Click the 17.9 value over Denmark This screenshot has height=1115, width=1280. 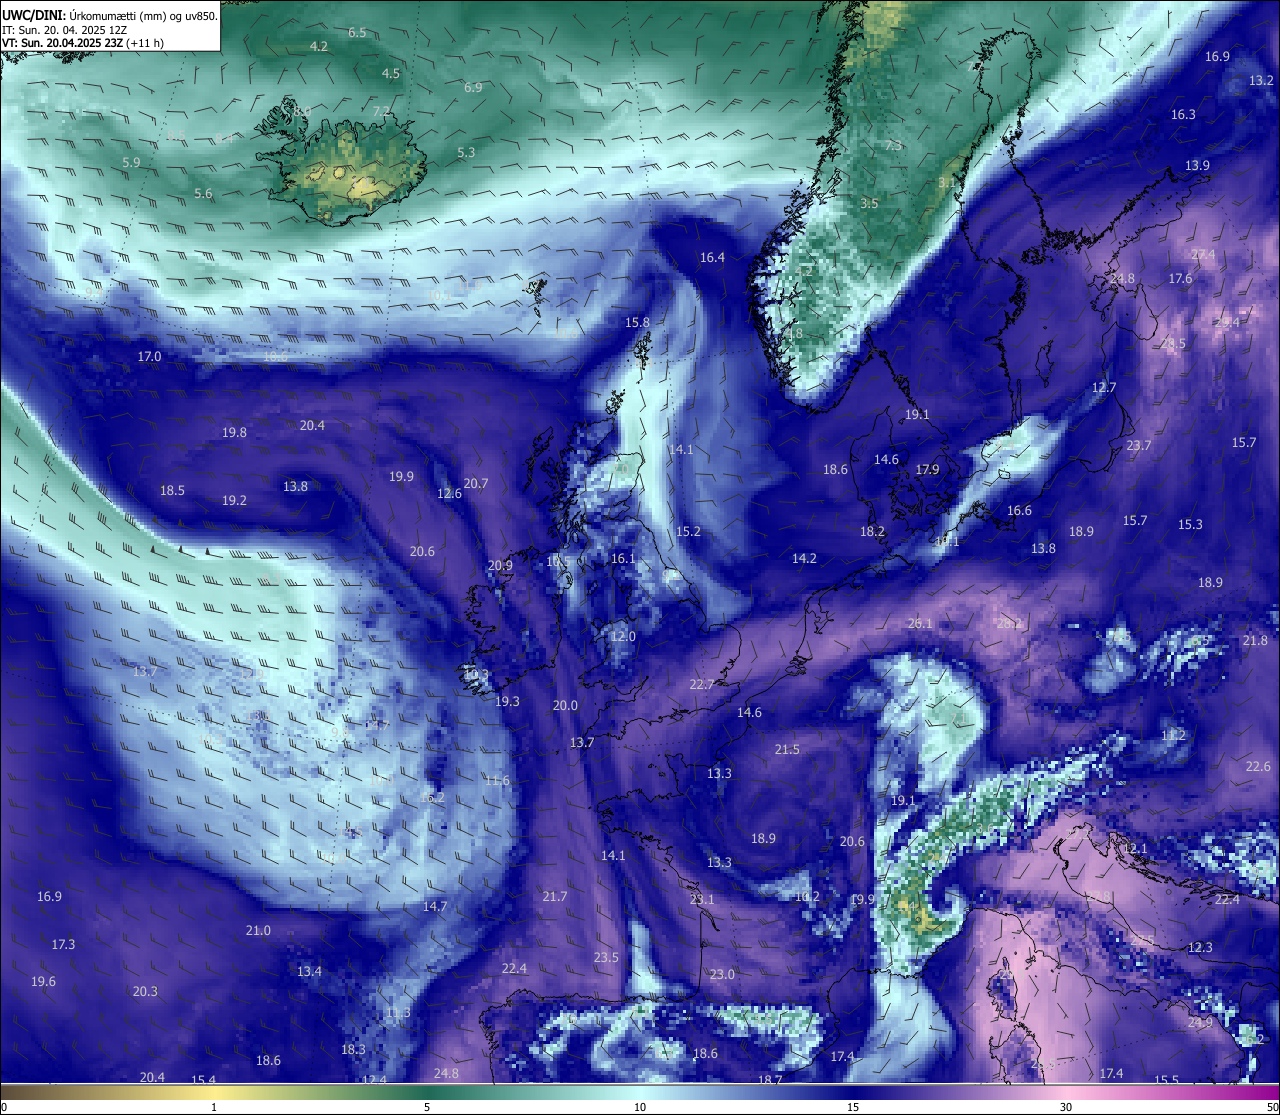(x=927, y=469)
